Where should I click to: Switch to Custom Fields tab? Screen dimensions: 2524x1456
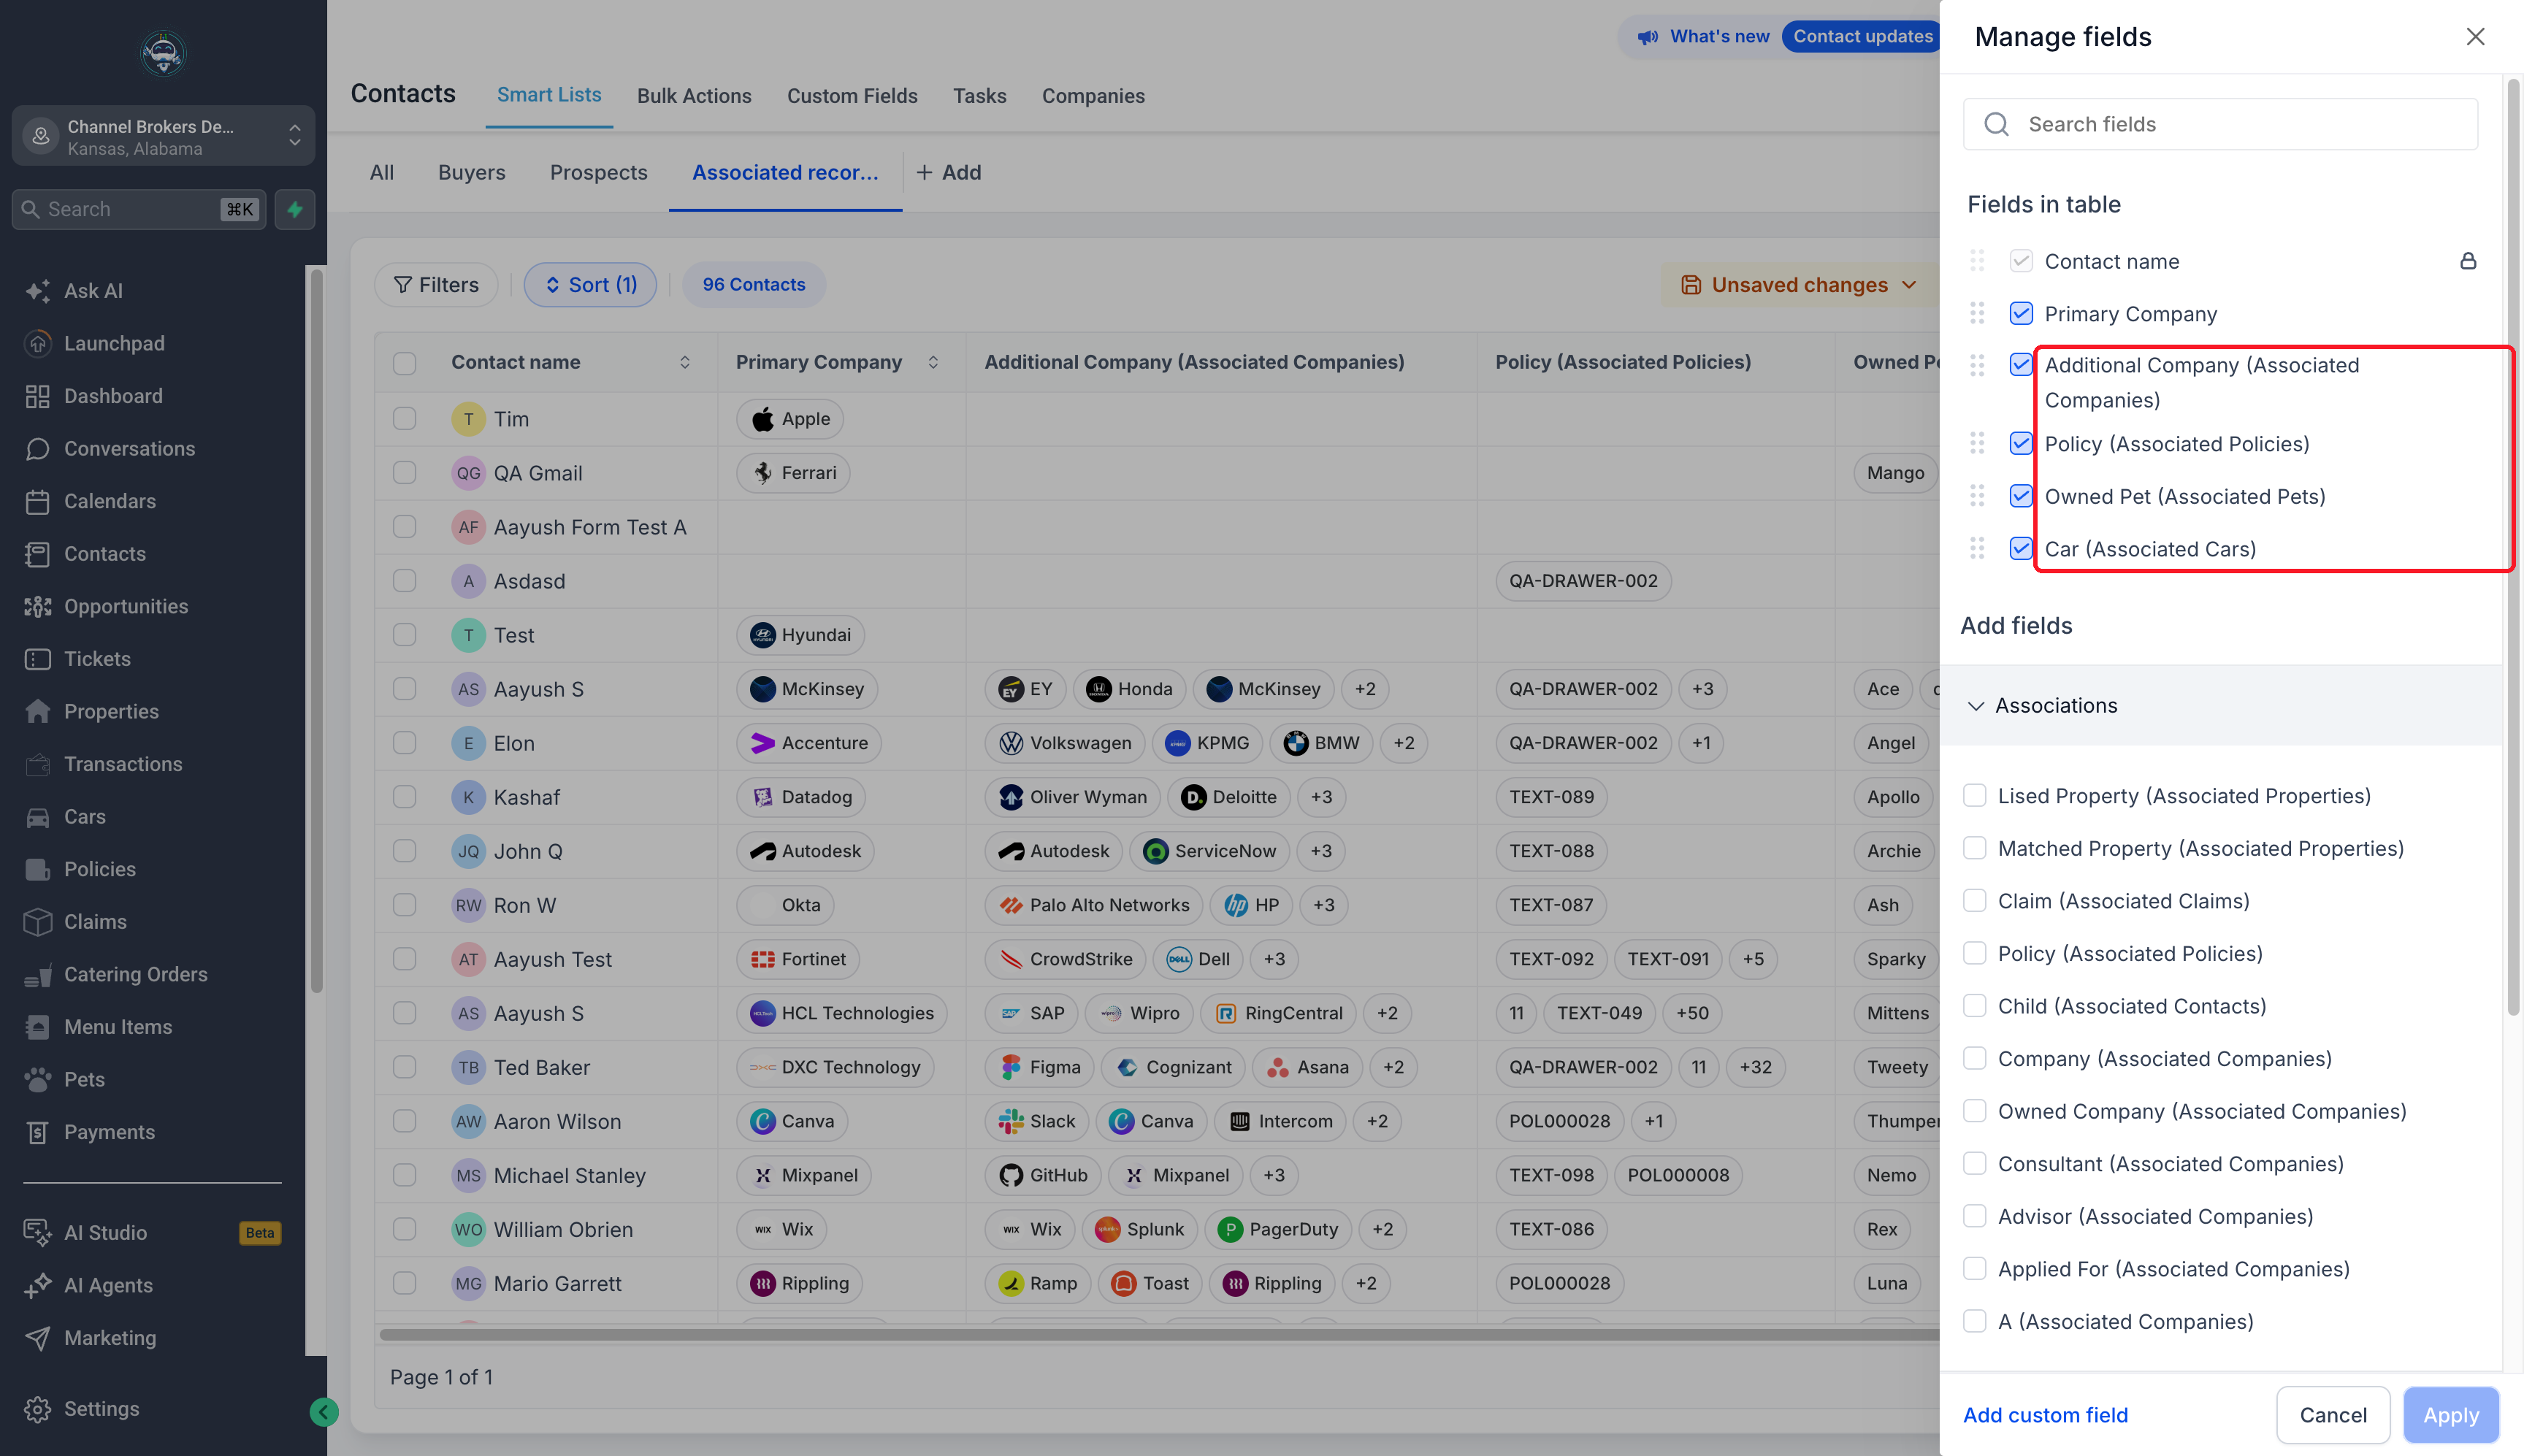[x=852, y=96]
